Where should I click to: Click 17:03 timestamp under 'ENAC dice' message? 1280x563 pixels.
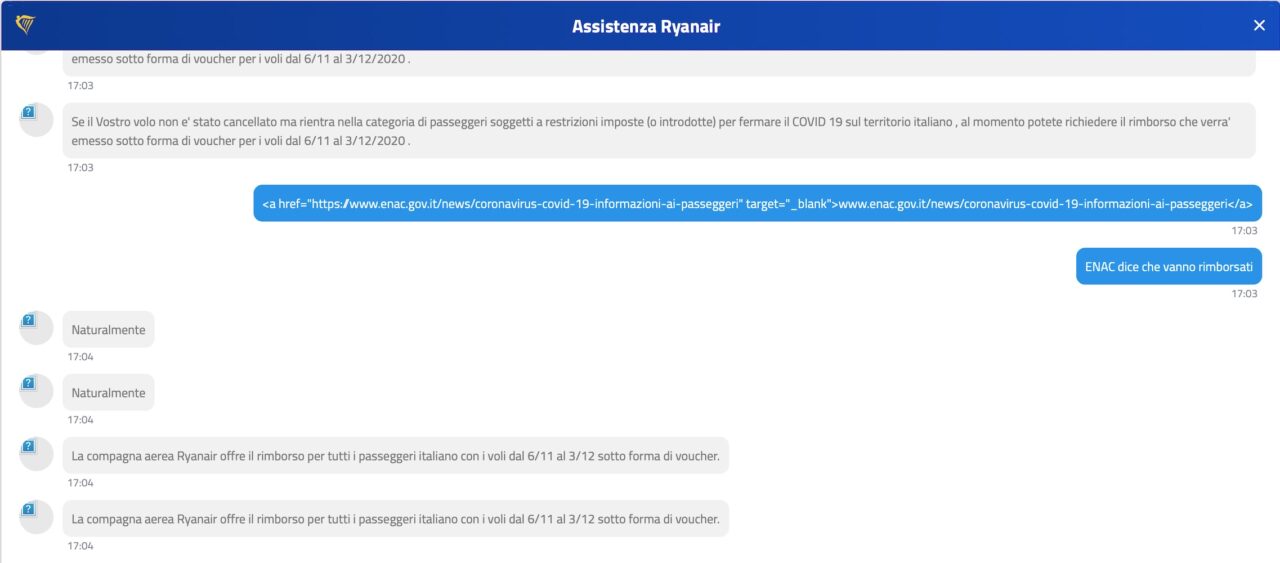(x=1245, y=294)
